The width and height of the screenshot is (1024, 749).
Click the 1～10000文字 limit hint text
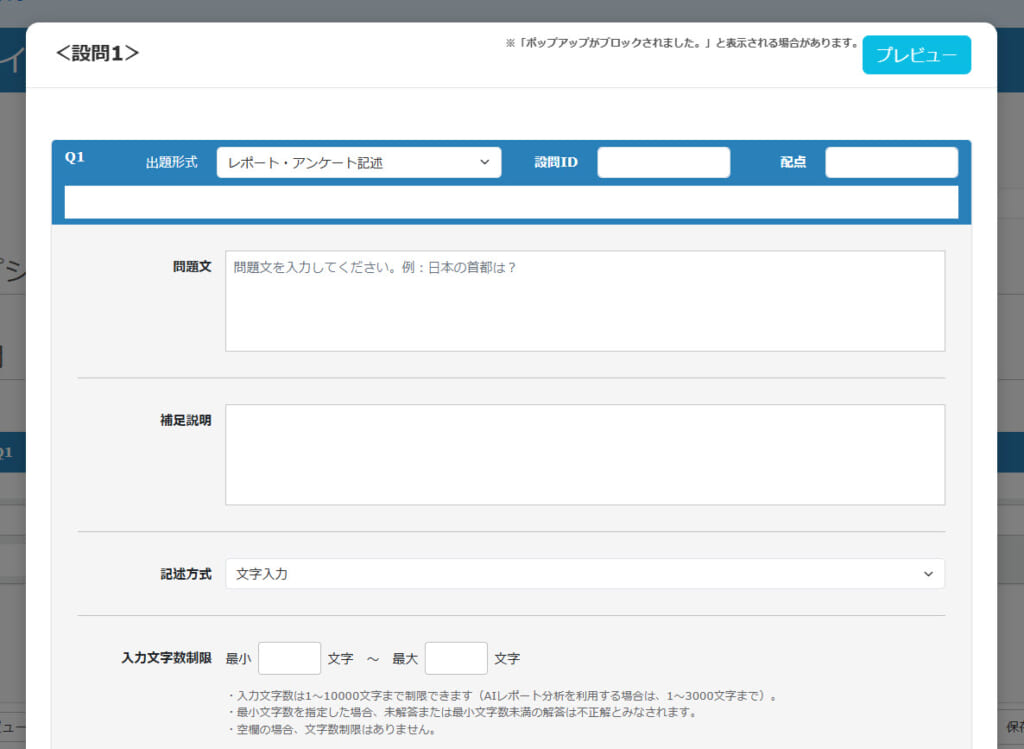(x=503, y=695)
